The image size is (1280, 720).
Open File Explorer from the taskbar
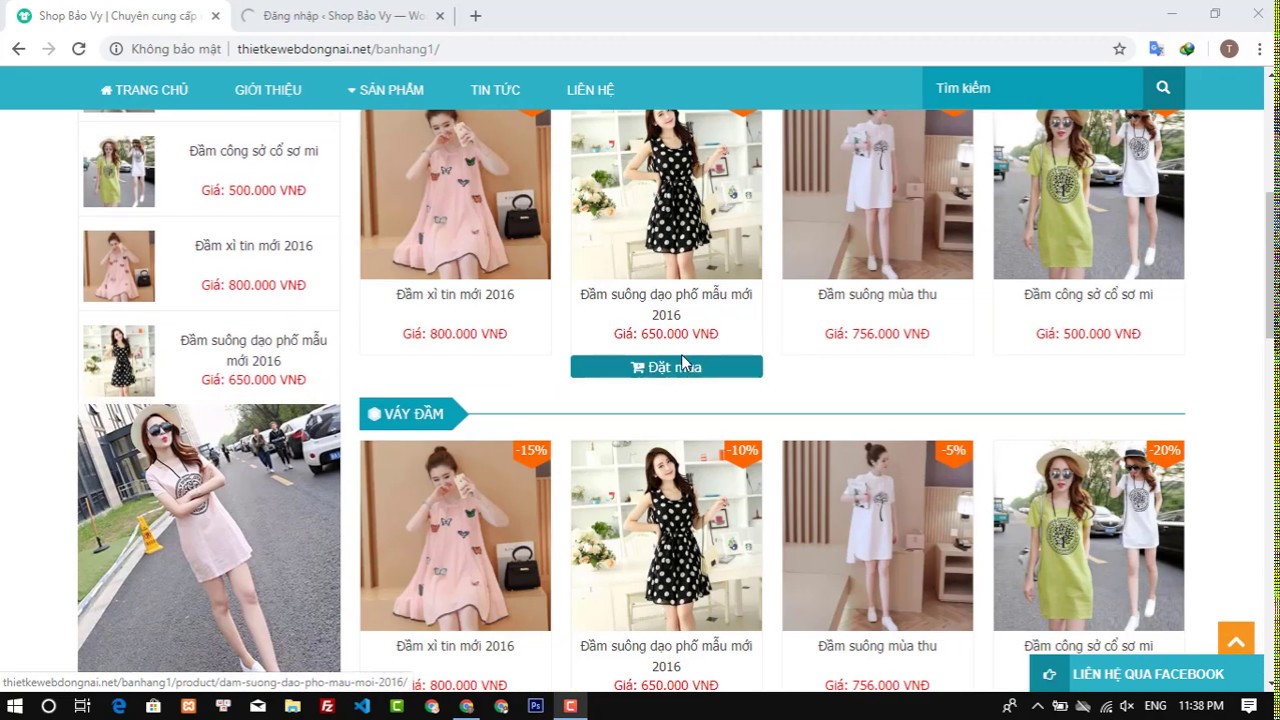(x=293, y=706)
